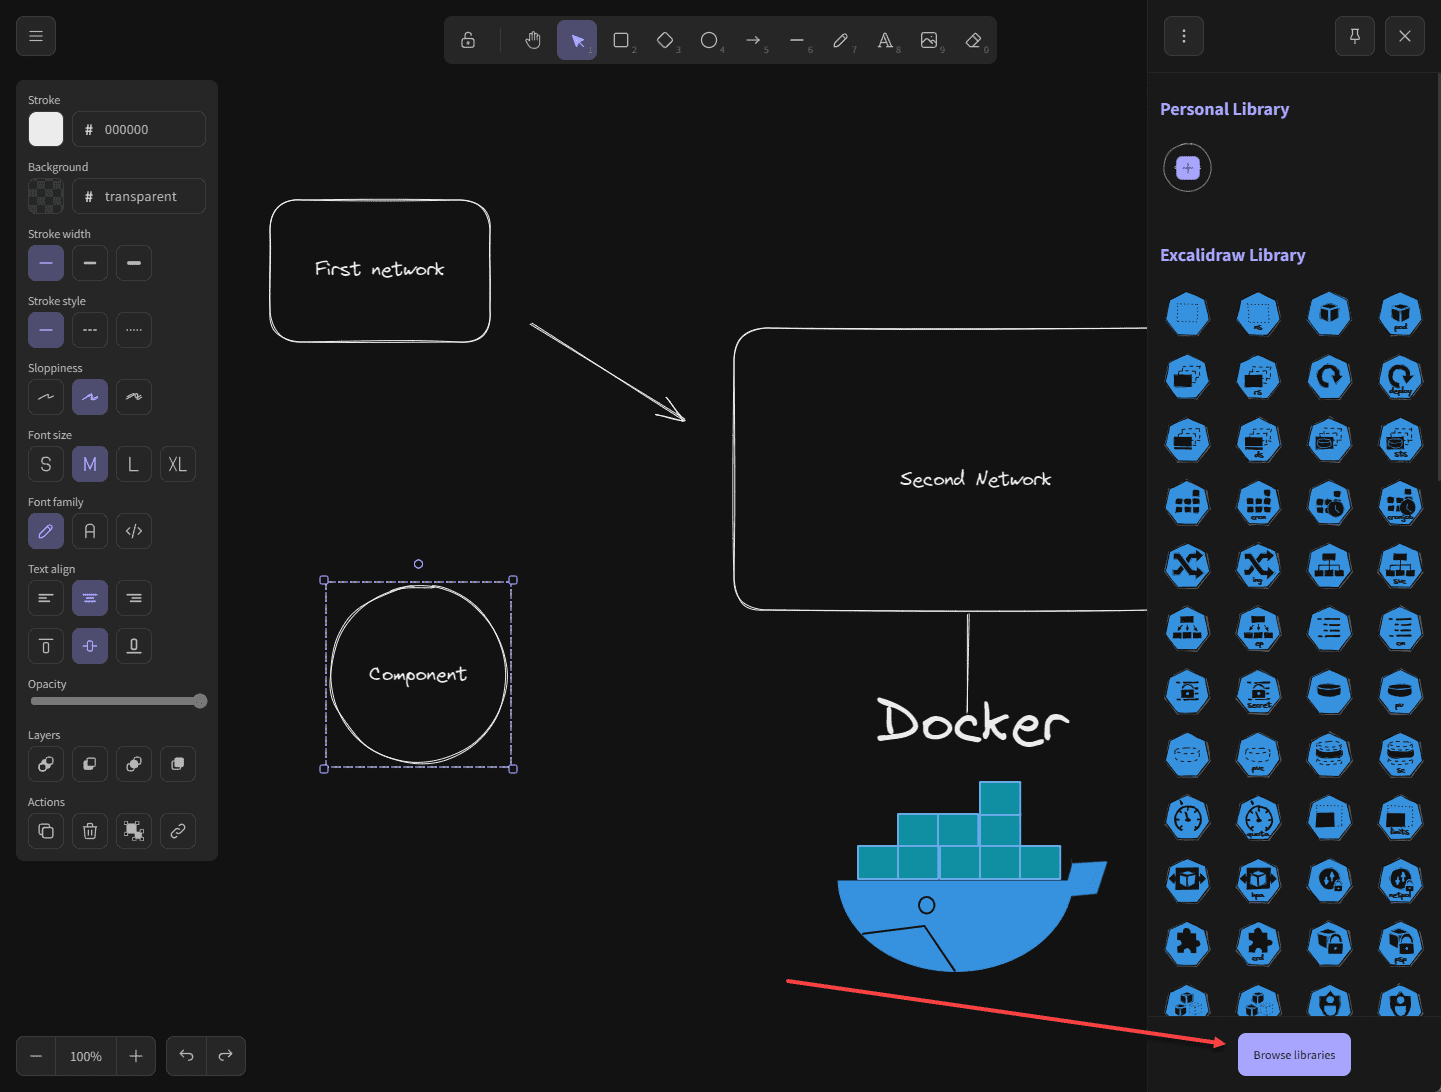Open library panel three-dot options menu
This screenshot has height=1092, width=1441.
(1184, 36)
